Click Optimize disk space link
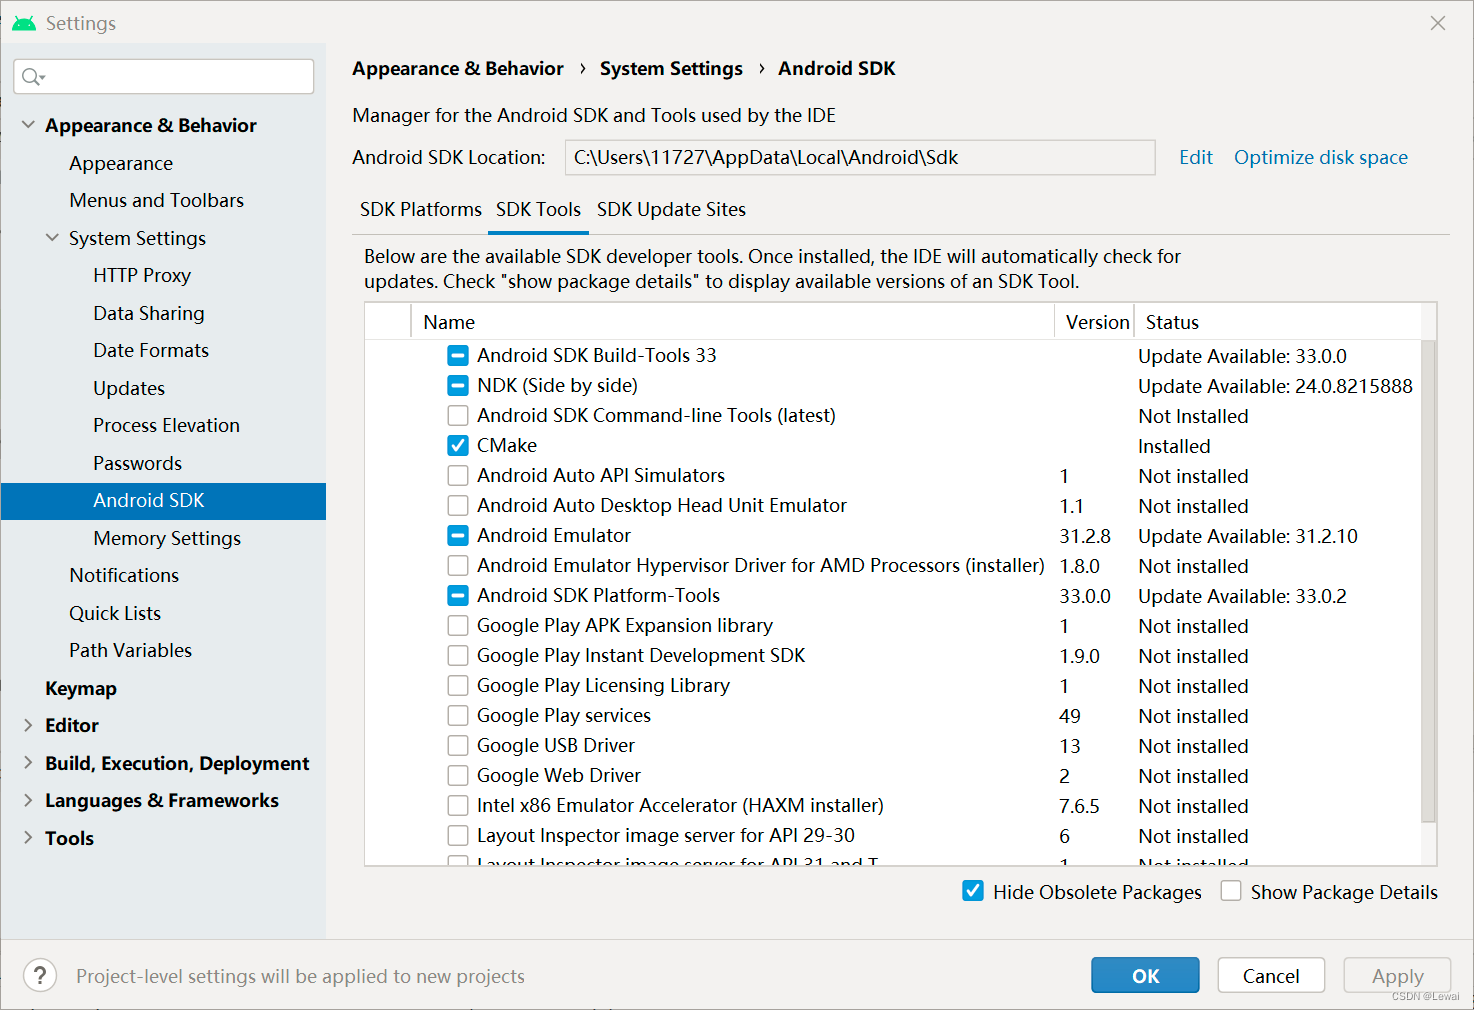The height and width of the screenshot is (1010, 1474). tap(1320, 157)
